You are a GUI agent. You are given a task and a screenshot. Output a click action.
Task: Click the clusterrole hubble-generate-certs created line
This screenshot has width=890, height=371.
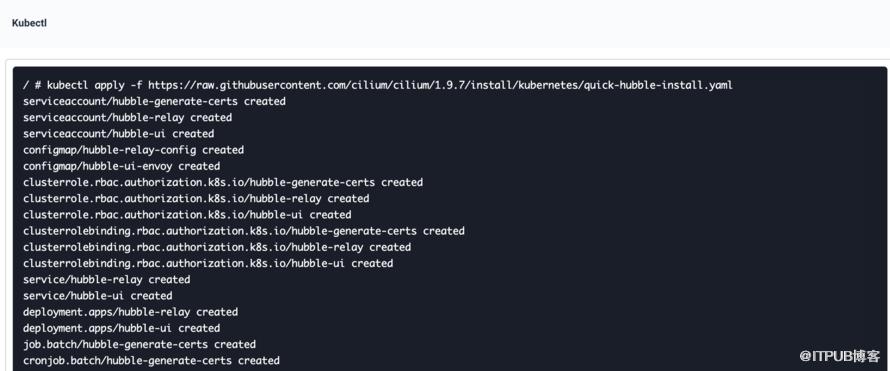pyautogui.click(x=223, y=183)
